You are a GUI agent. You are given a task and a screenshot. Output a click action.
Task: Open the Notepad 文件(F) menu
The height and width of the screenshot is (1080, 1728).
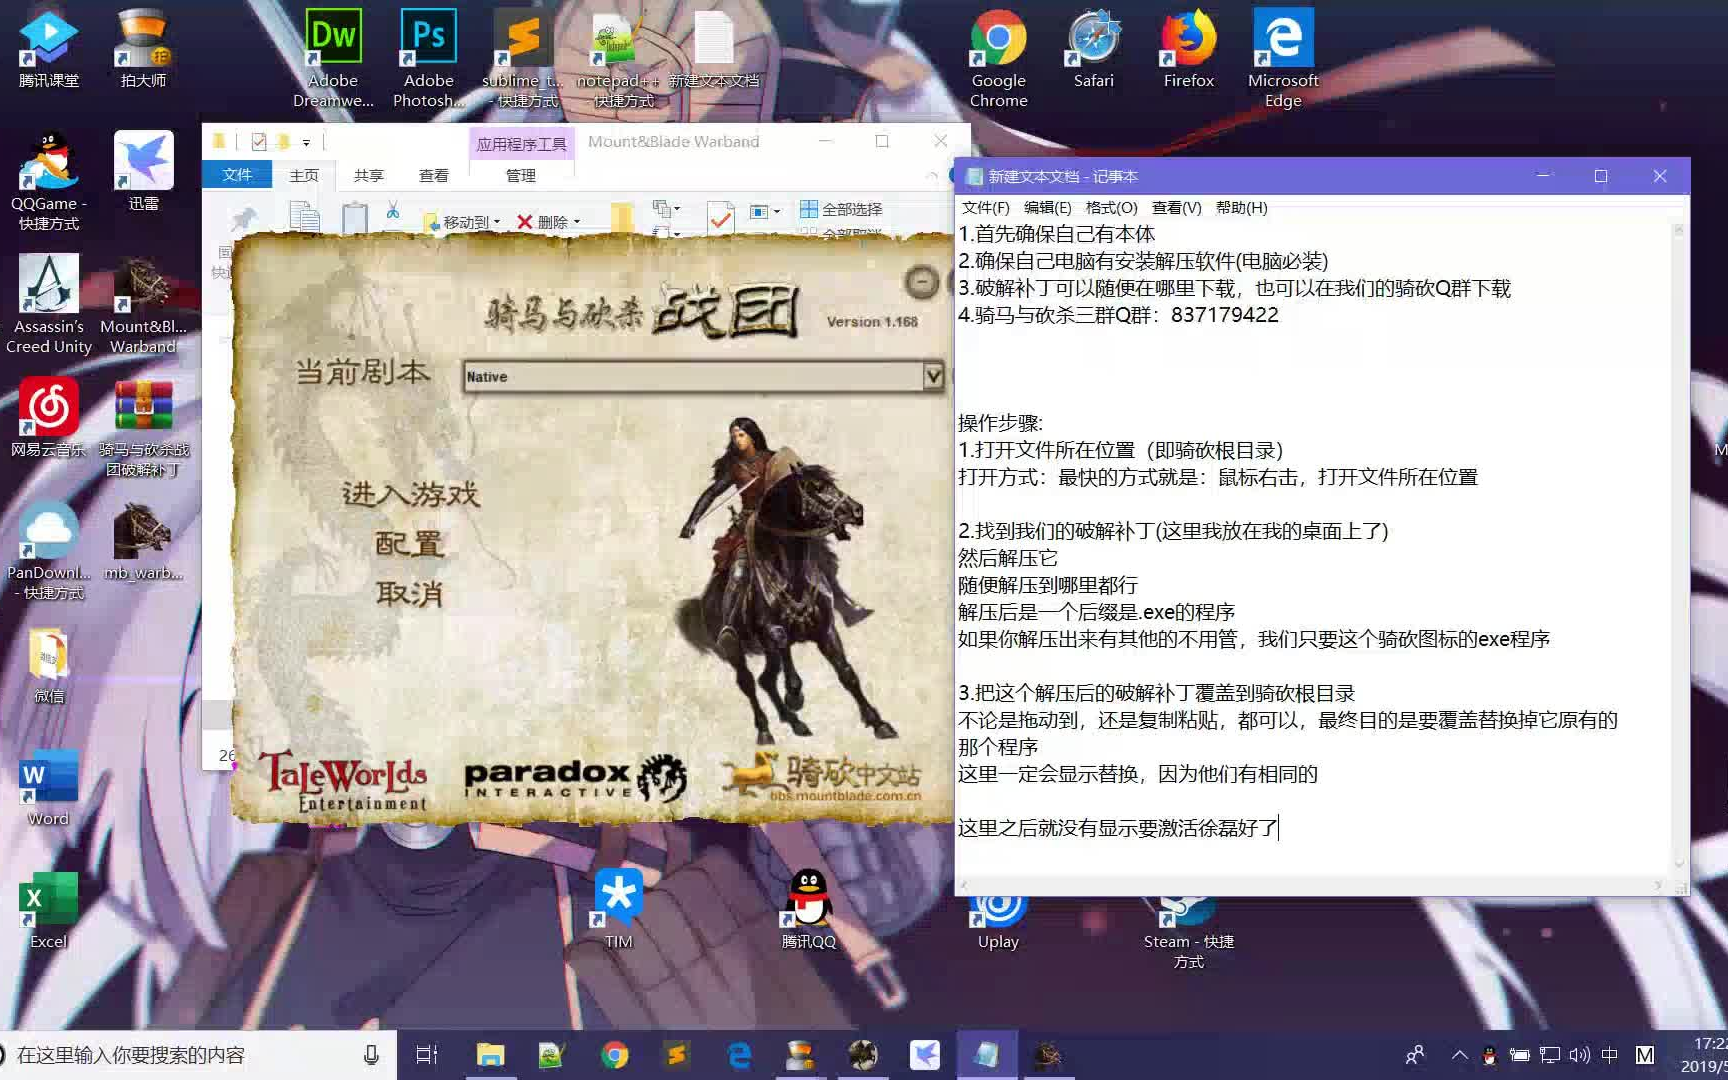(x=985, y=207)
